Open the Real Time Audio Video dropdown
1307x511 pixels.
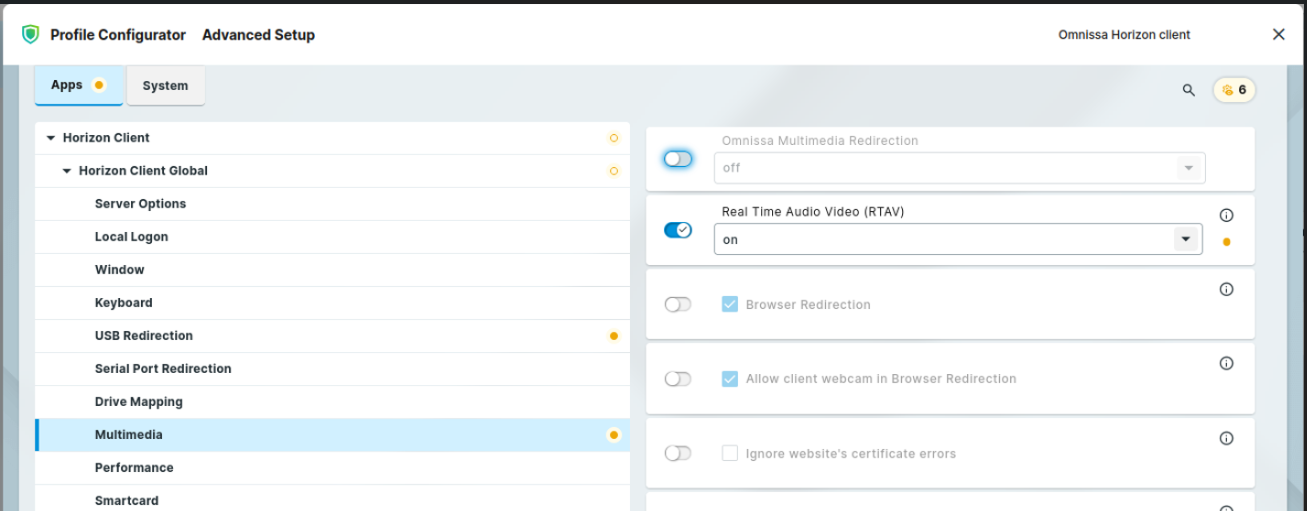(x=1185, y=239)
